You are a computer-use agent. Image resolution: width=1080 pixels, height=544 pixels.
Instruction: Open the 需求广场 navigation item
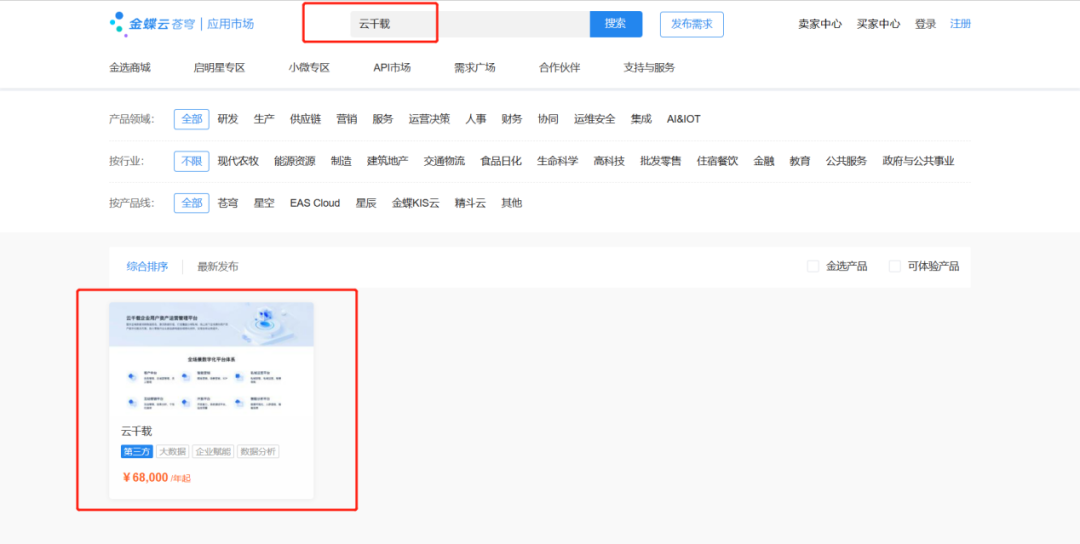[x=475, y=68]
